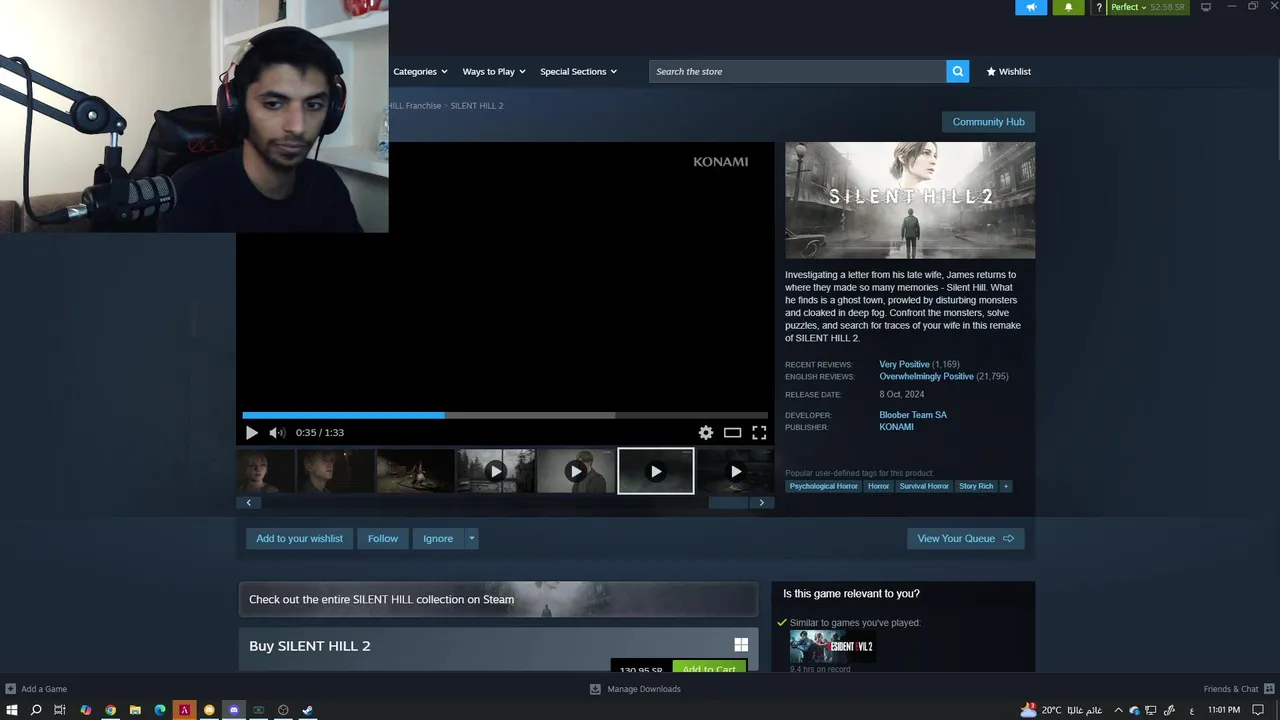1280x720 pixels.
Task: Open Very Positive recent reviews link
Action: [x=904, y=364]
